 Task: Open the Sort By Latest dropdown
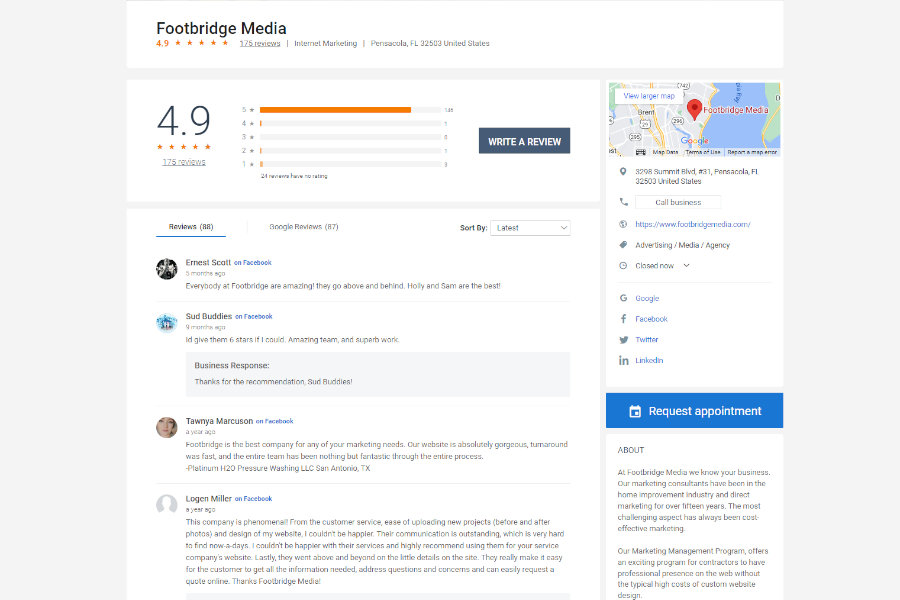tap(530, 228)
